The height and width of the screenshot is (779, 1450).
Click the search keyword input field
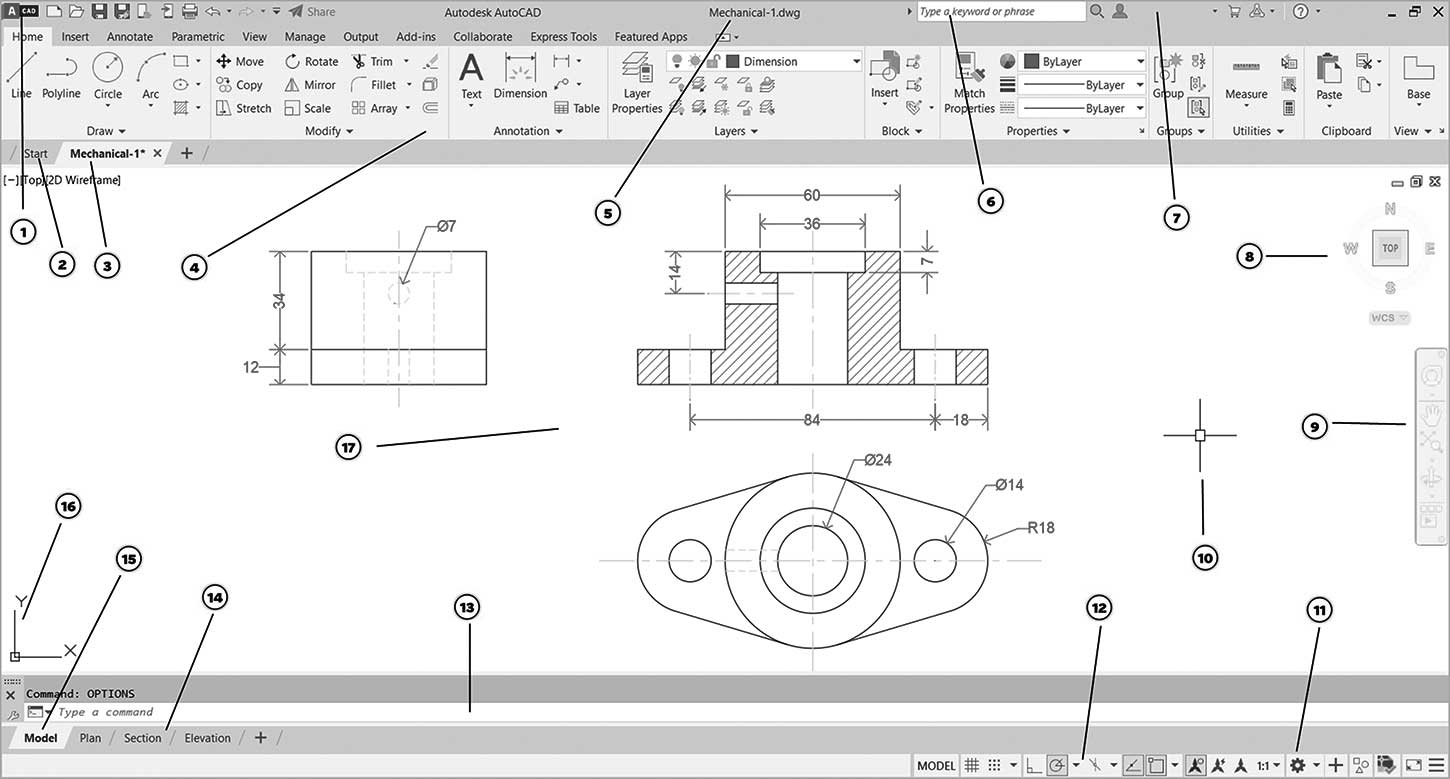tap(1000, 12)
